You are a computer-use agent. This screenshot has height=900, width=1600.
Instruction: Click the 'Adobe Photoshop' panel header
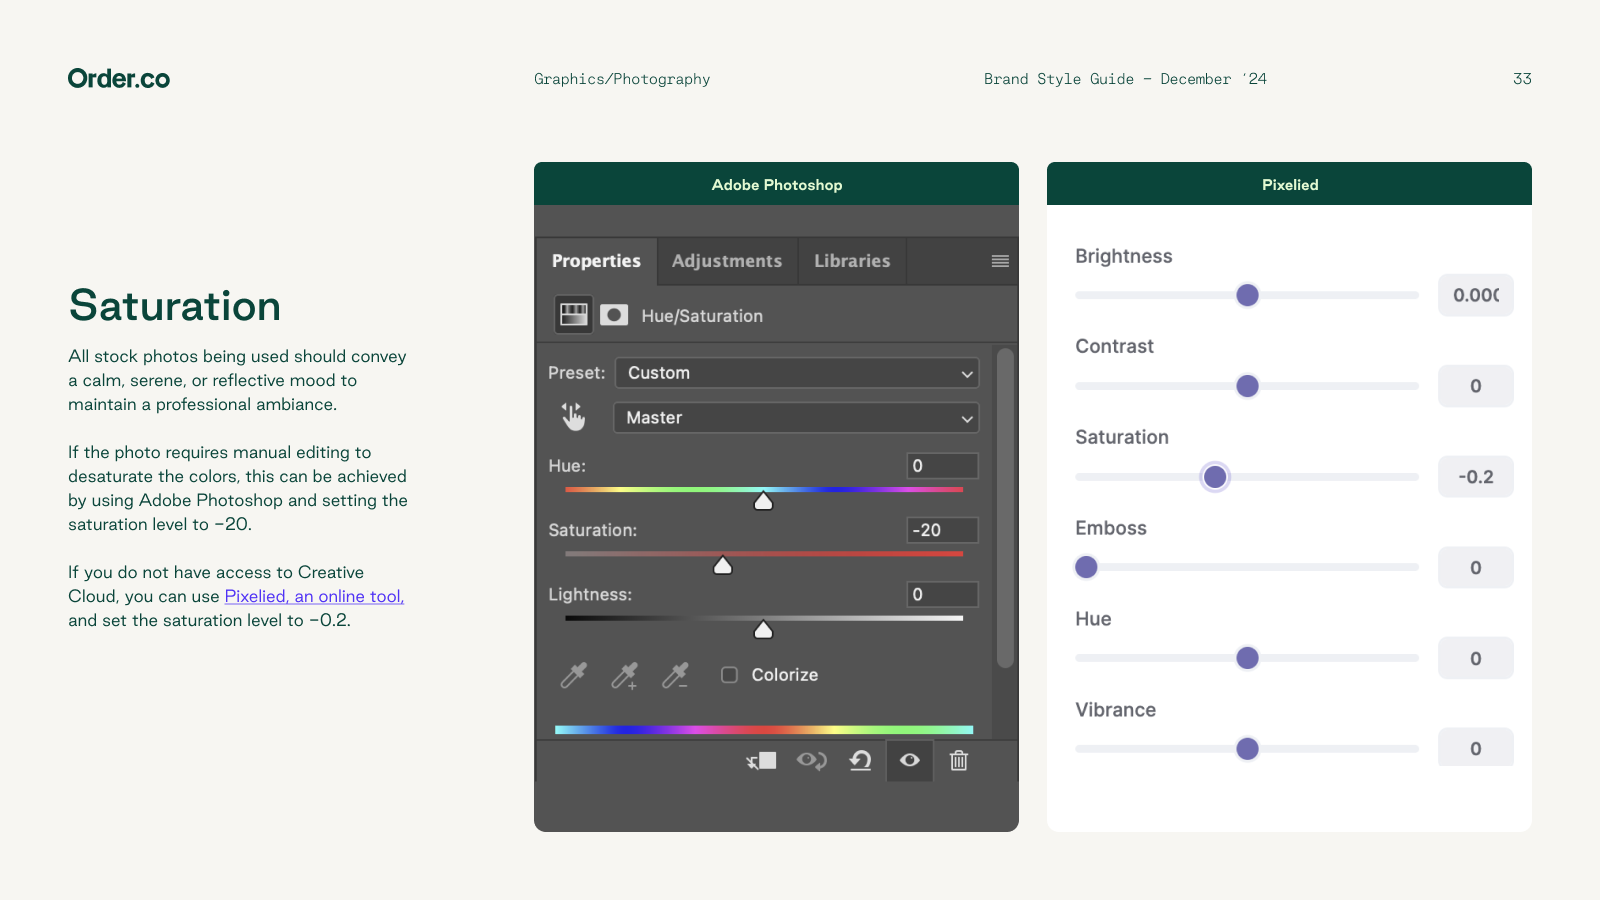point(776,184)
